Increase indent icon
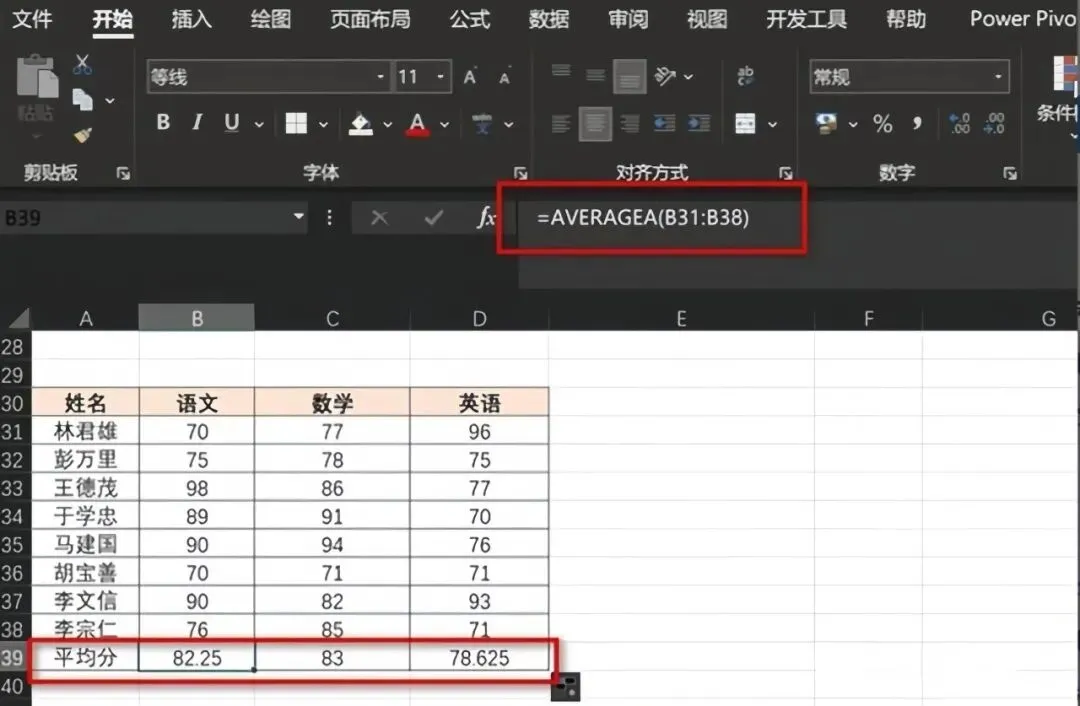The height and width of the screenshot is (706, 1080). (x=698, y=124)
